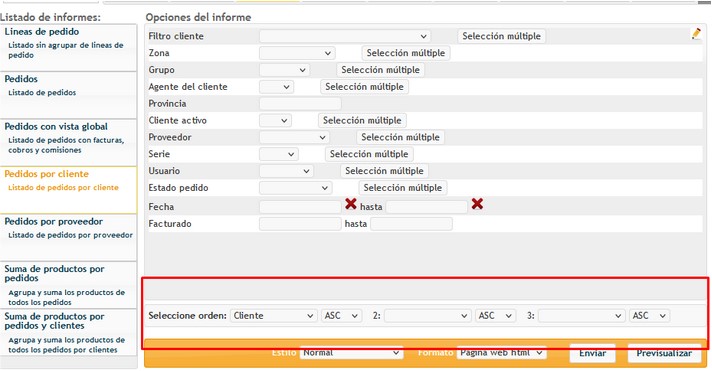The width and height of the screenshot is (712, 371).
Task: Open the ASC dropdown for order 2
Action: [x=495, y=316]
